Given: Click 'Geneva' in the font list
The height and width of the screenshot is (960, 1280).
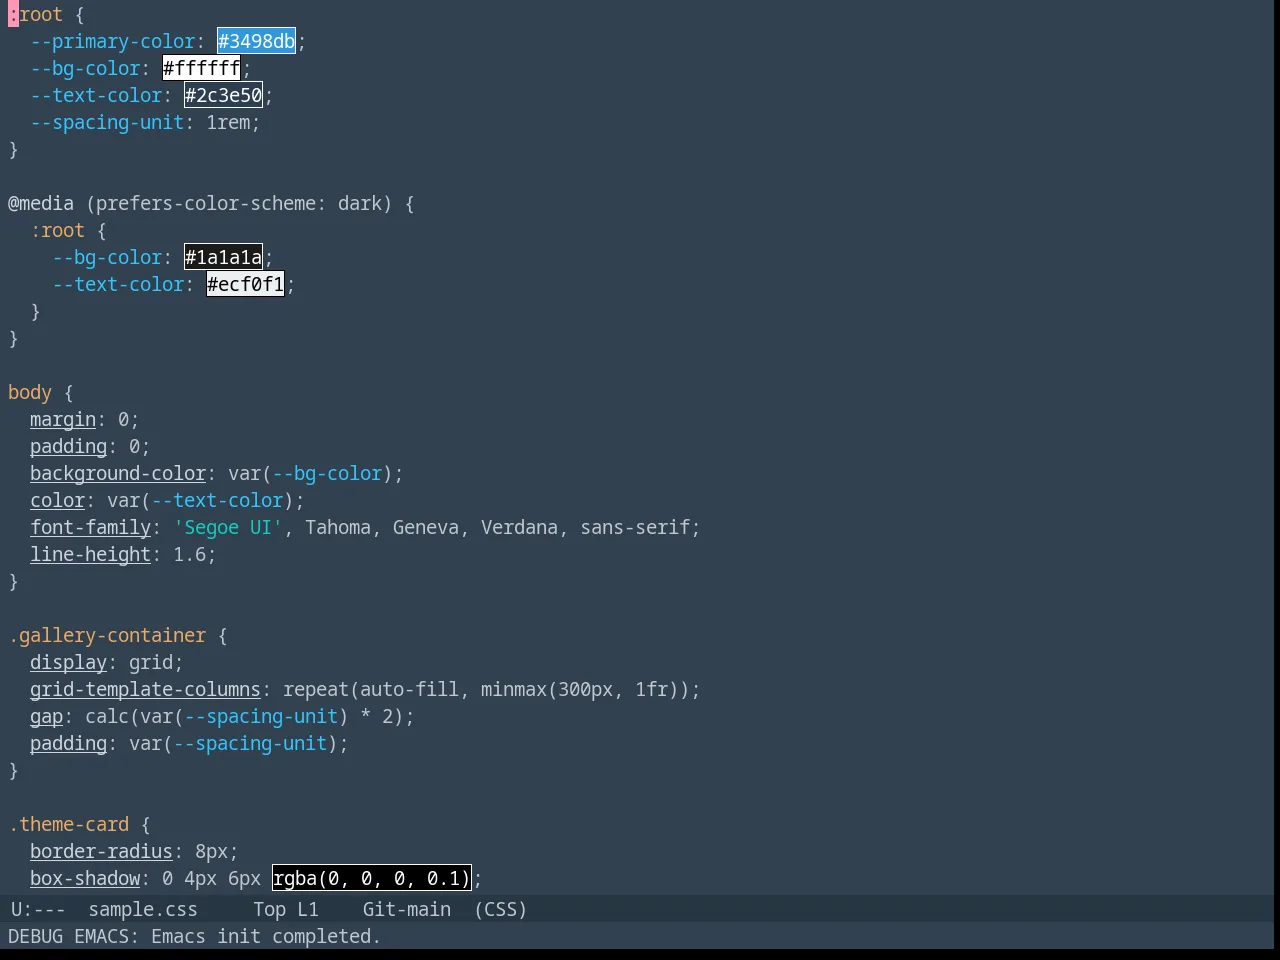Looking at the screenshot, I should tap(426, 527).
